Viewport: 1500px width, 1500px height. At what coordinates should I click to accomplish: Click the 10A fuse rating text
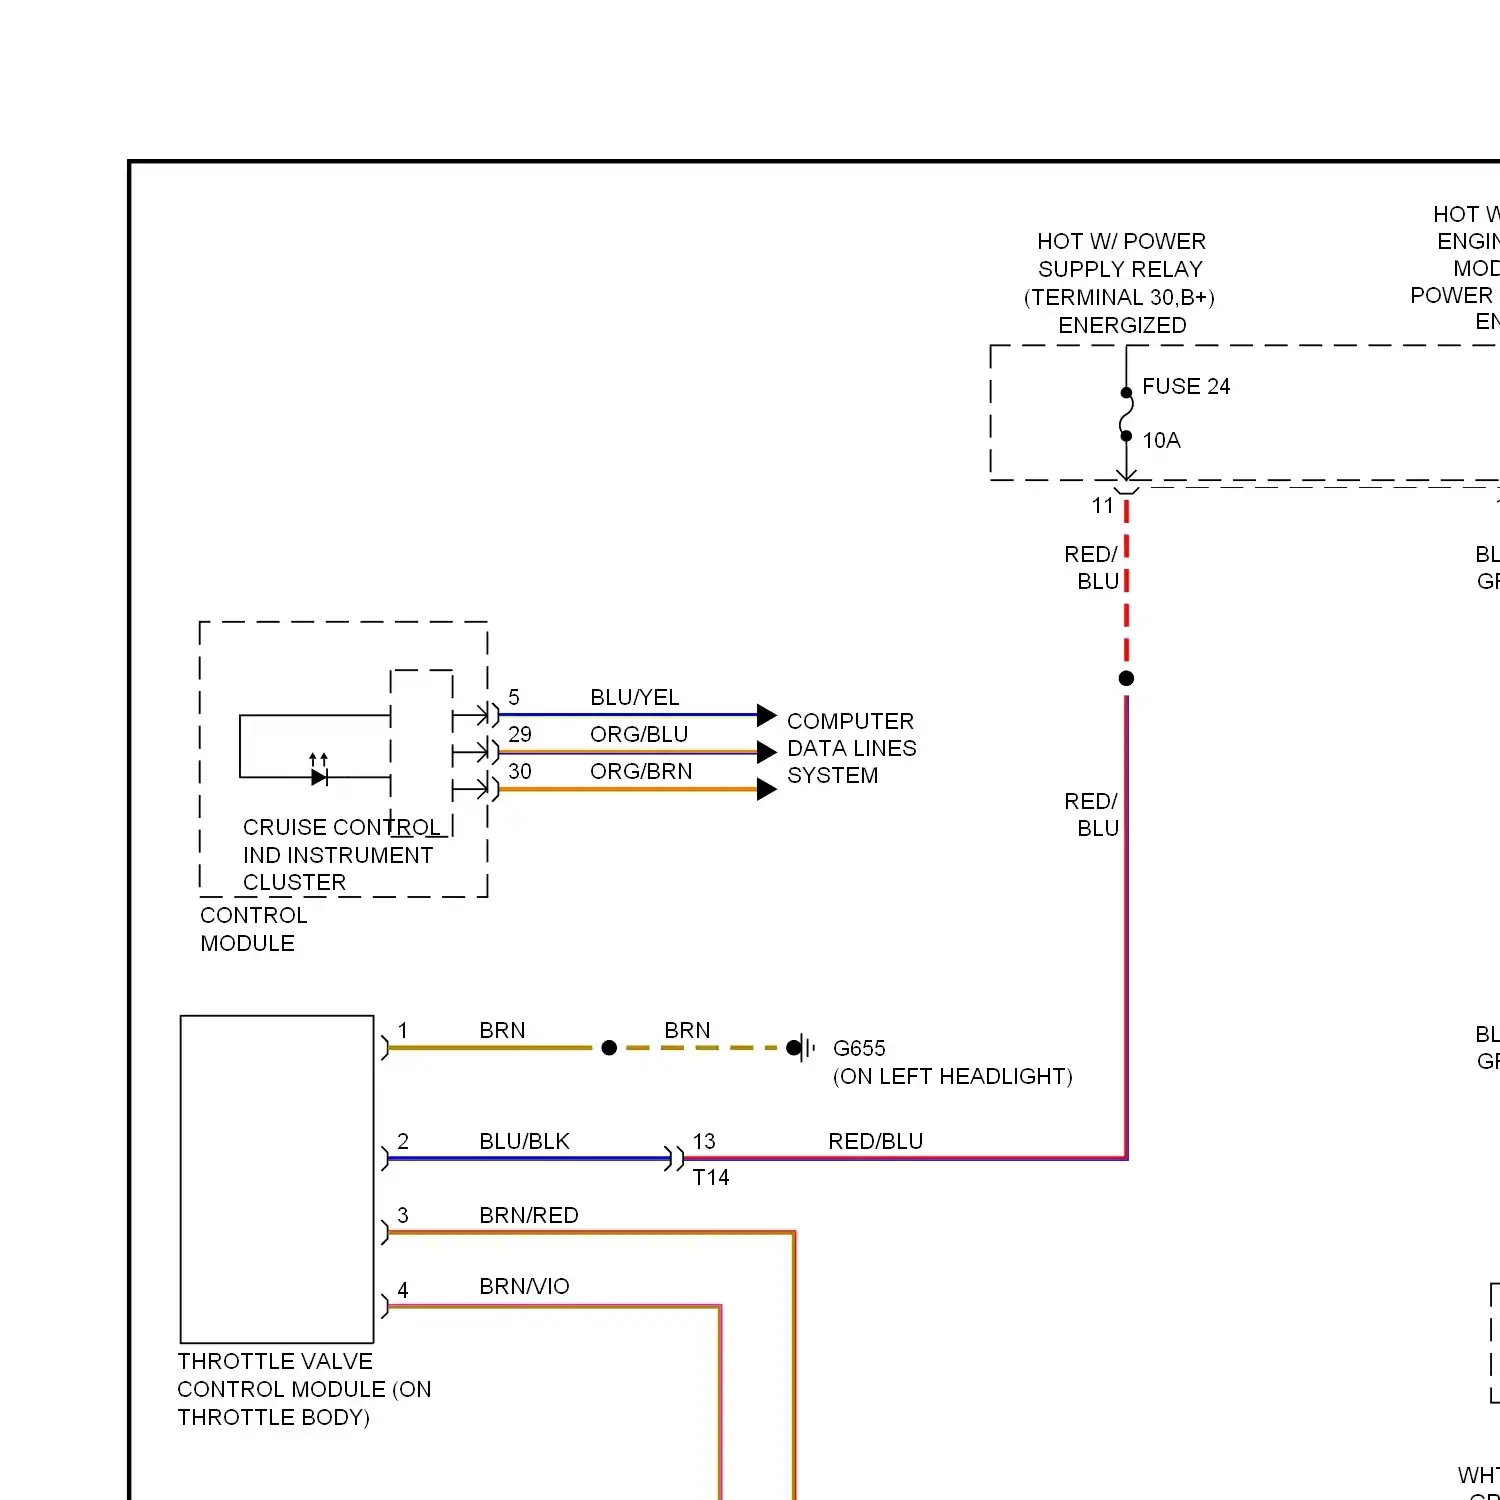coord(1161,440)
